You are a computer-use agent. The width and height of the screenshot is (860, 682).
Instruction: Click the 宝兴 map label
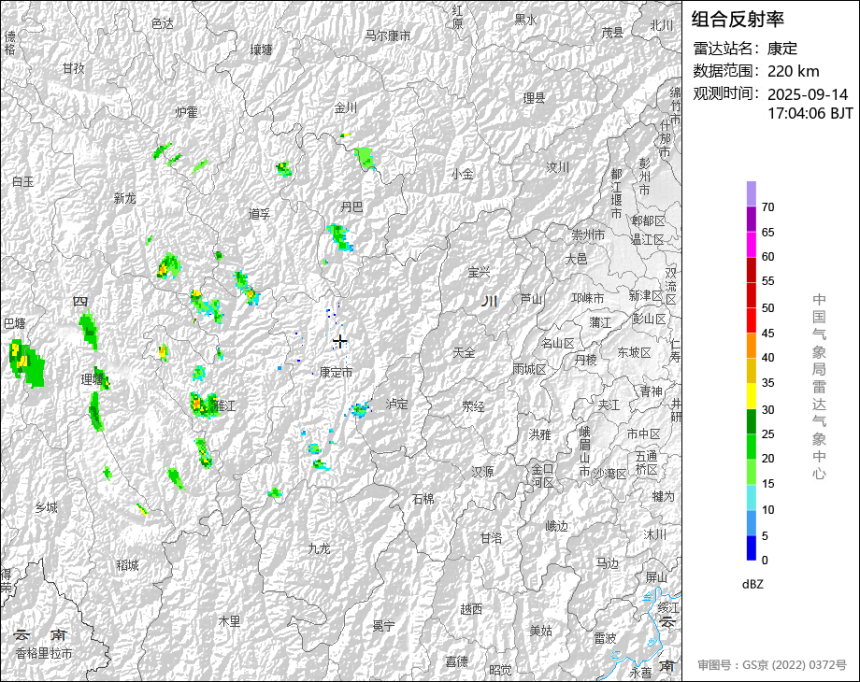479,272
